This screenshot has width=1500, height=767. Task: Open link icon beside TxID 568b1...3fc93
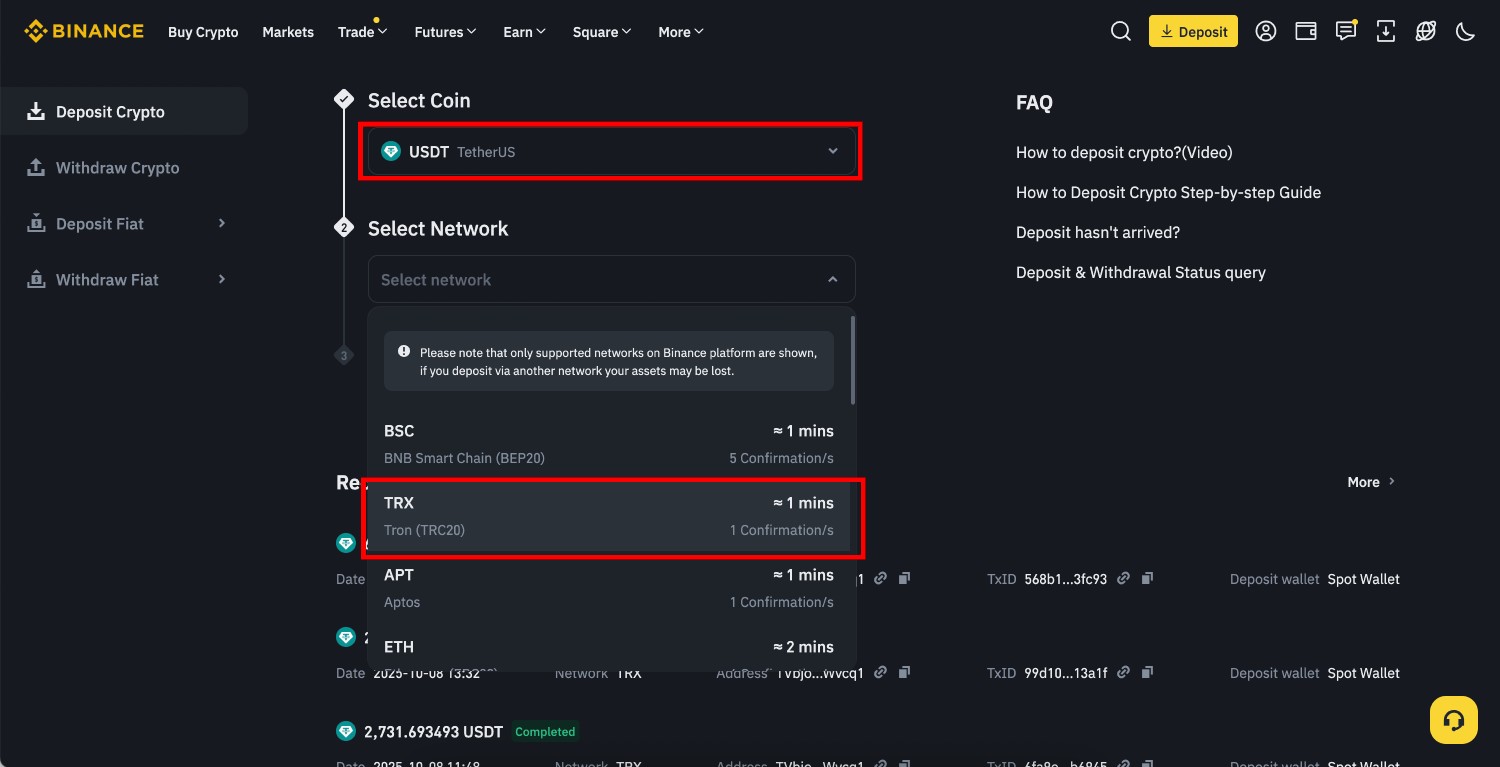tap(1124, 578)
